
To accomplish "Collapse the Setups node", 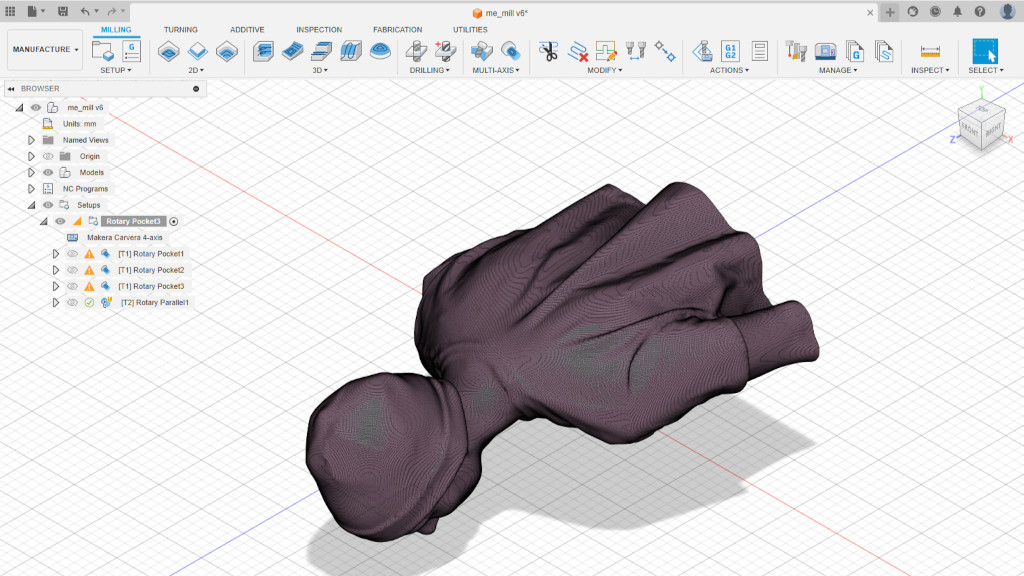I will (31, 205).
